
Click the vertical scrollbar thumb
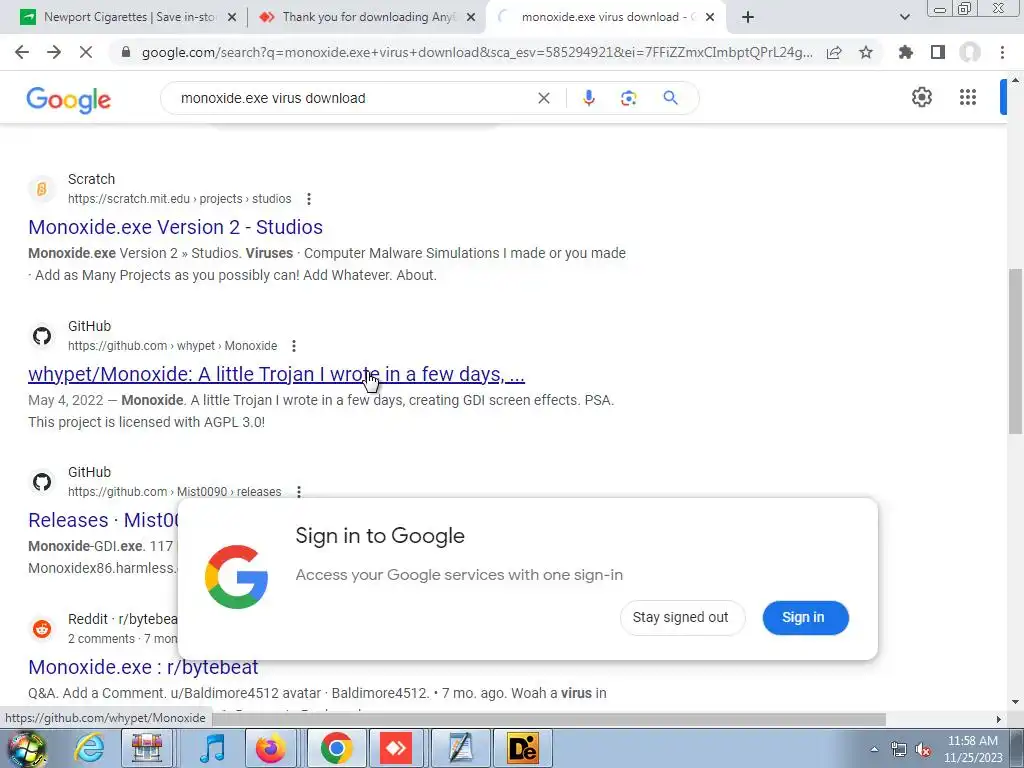tap(1015, 351)
